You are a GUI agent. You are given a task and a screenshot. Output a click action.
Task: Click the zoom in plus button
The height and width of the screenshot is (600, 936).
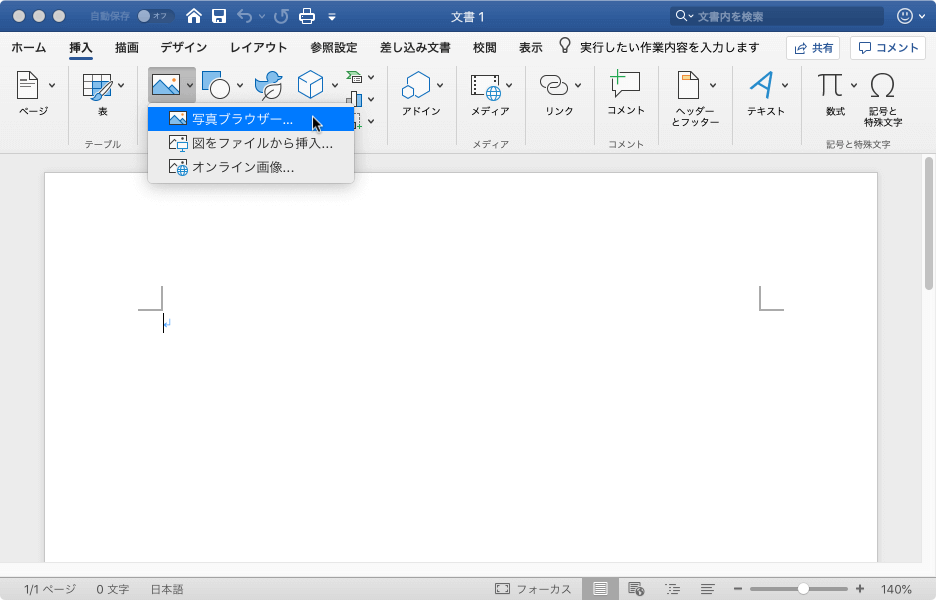[x=860, y=589]
